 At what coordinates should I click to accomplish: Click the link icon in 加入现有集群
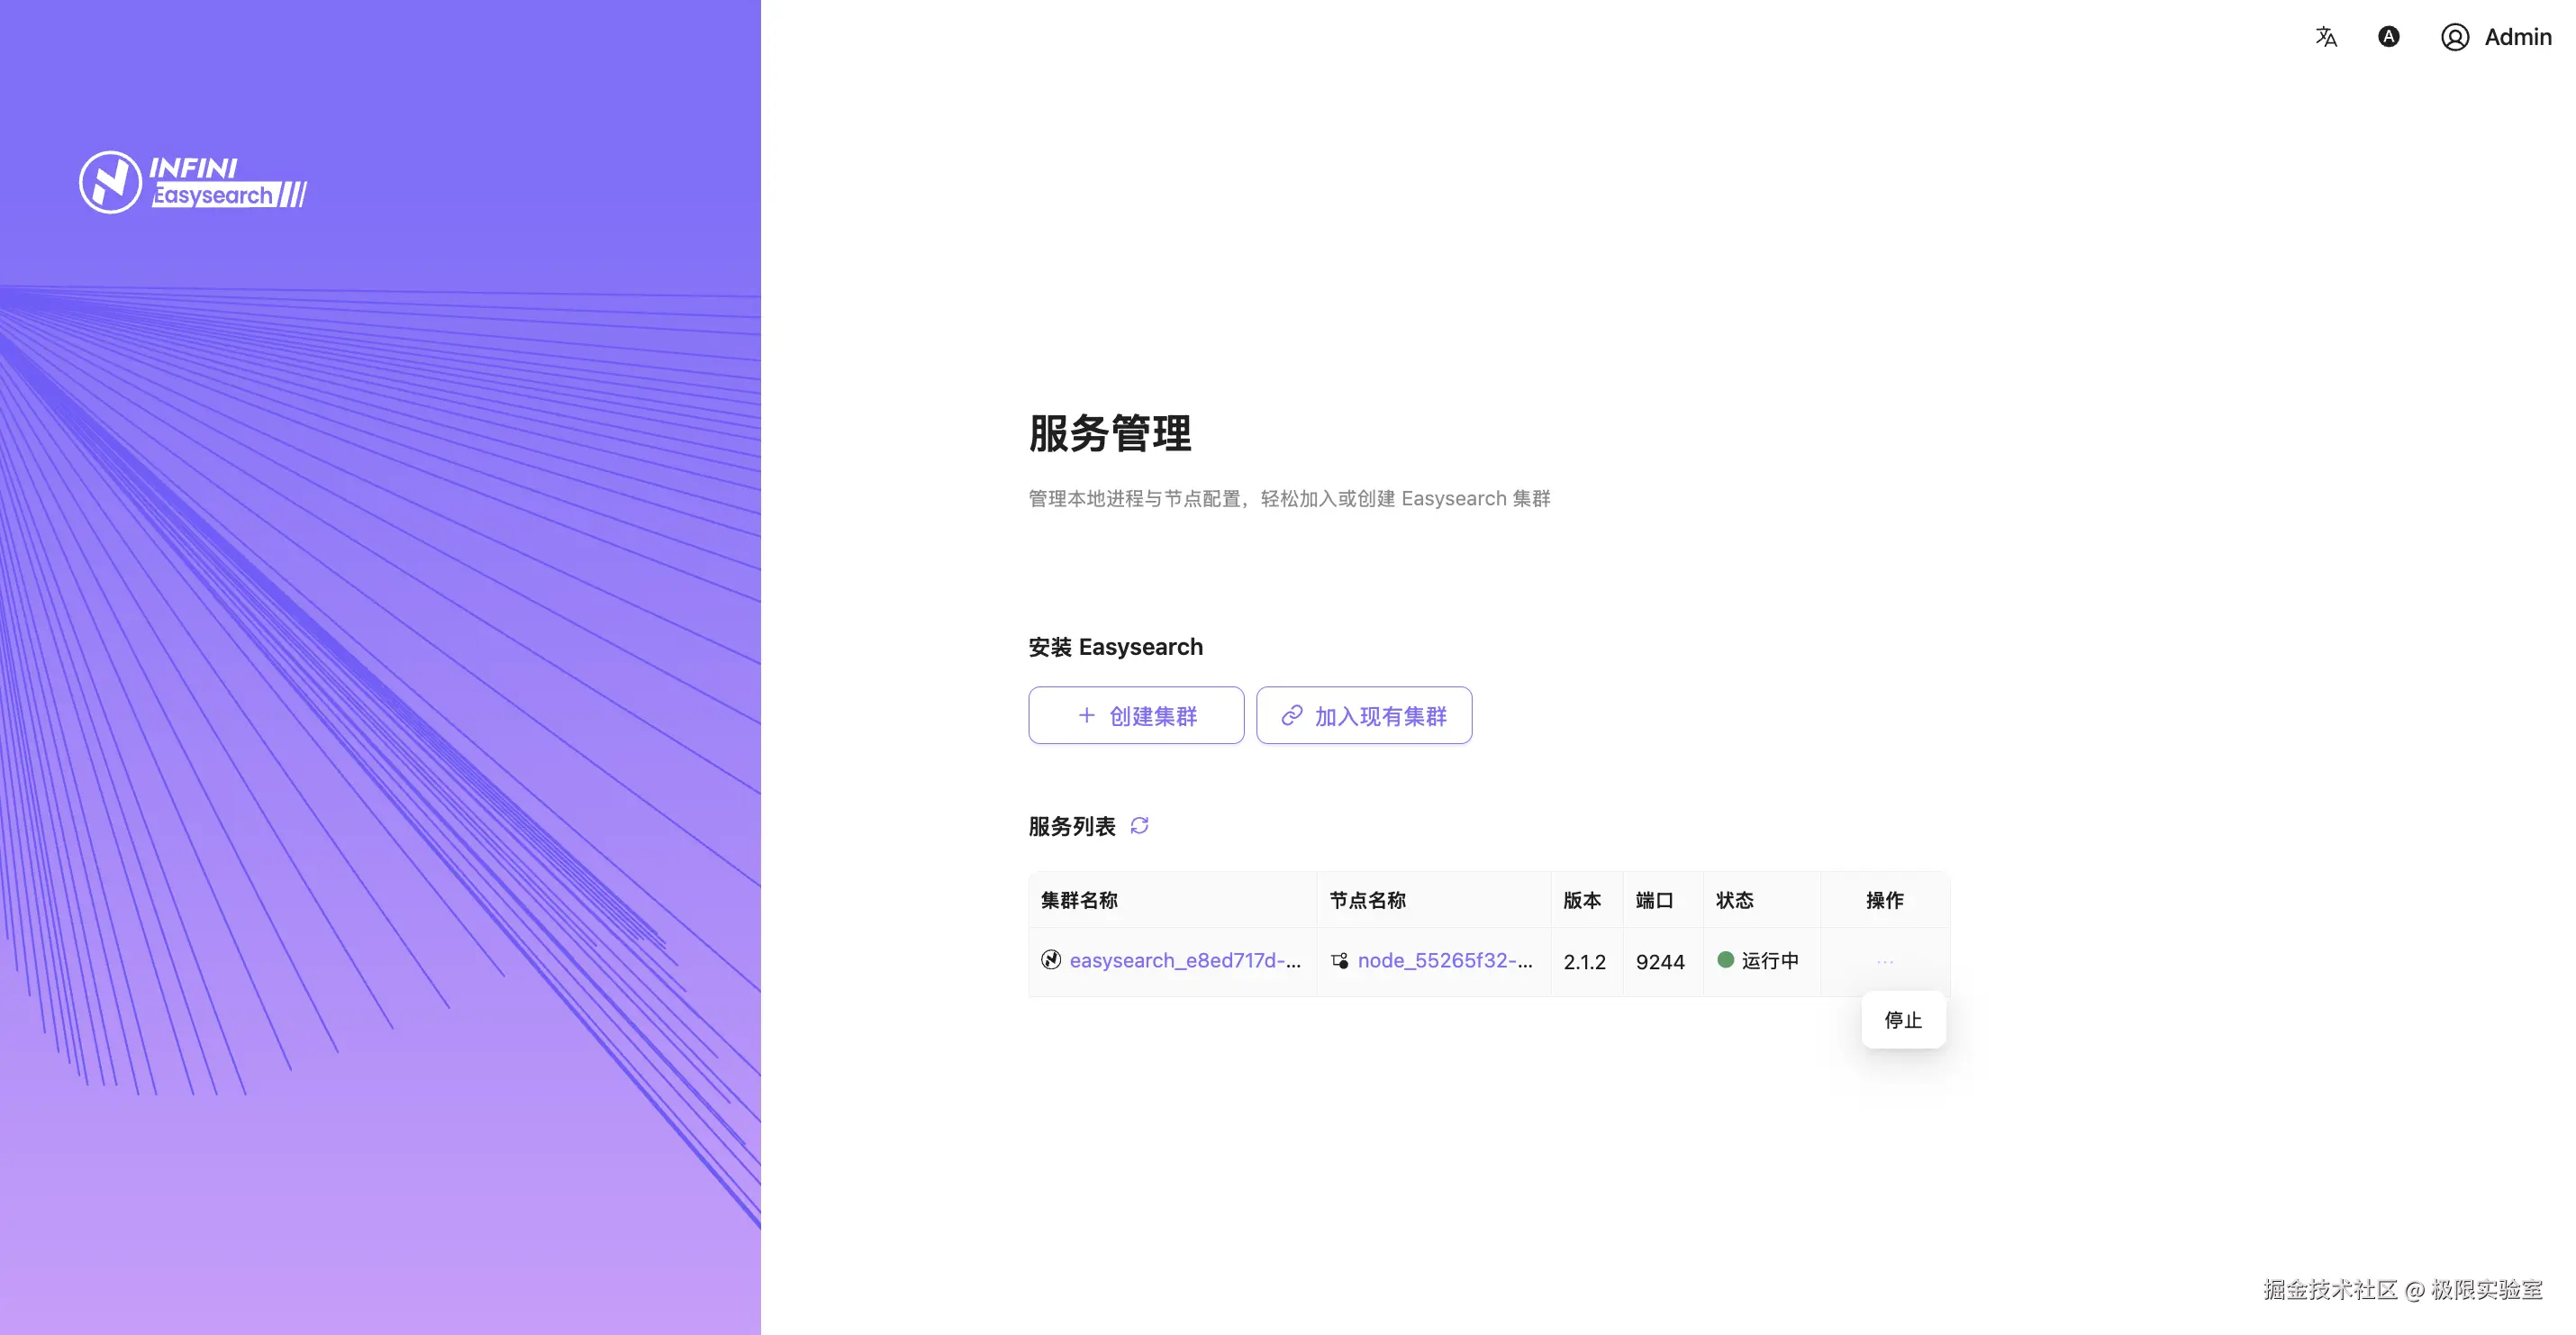point(1292,716)
